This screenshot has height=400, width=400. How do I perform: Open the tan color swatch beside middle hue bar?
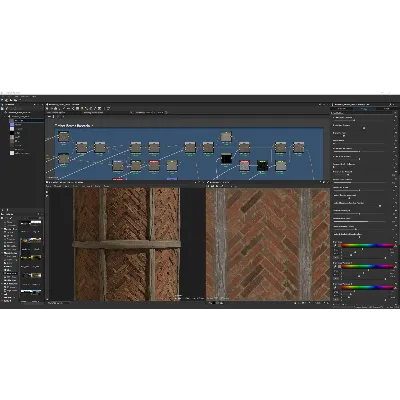[x=339, y=266]
